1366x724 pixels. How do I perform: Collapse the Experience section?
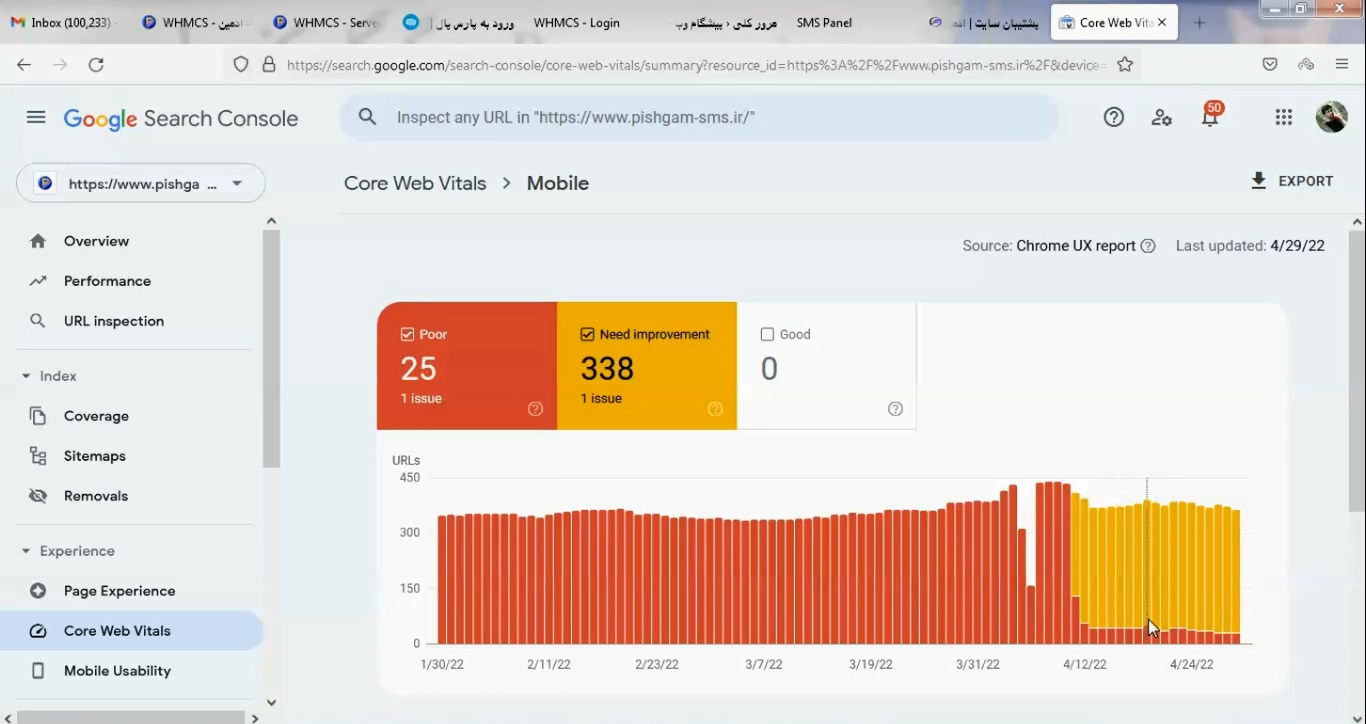click(26, 551)
